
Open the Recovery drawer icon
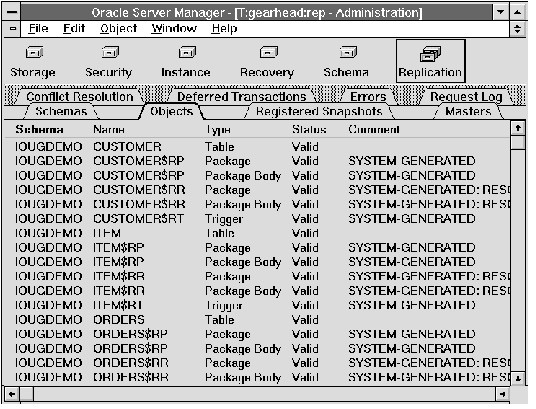click(269, 53)
